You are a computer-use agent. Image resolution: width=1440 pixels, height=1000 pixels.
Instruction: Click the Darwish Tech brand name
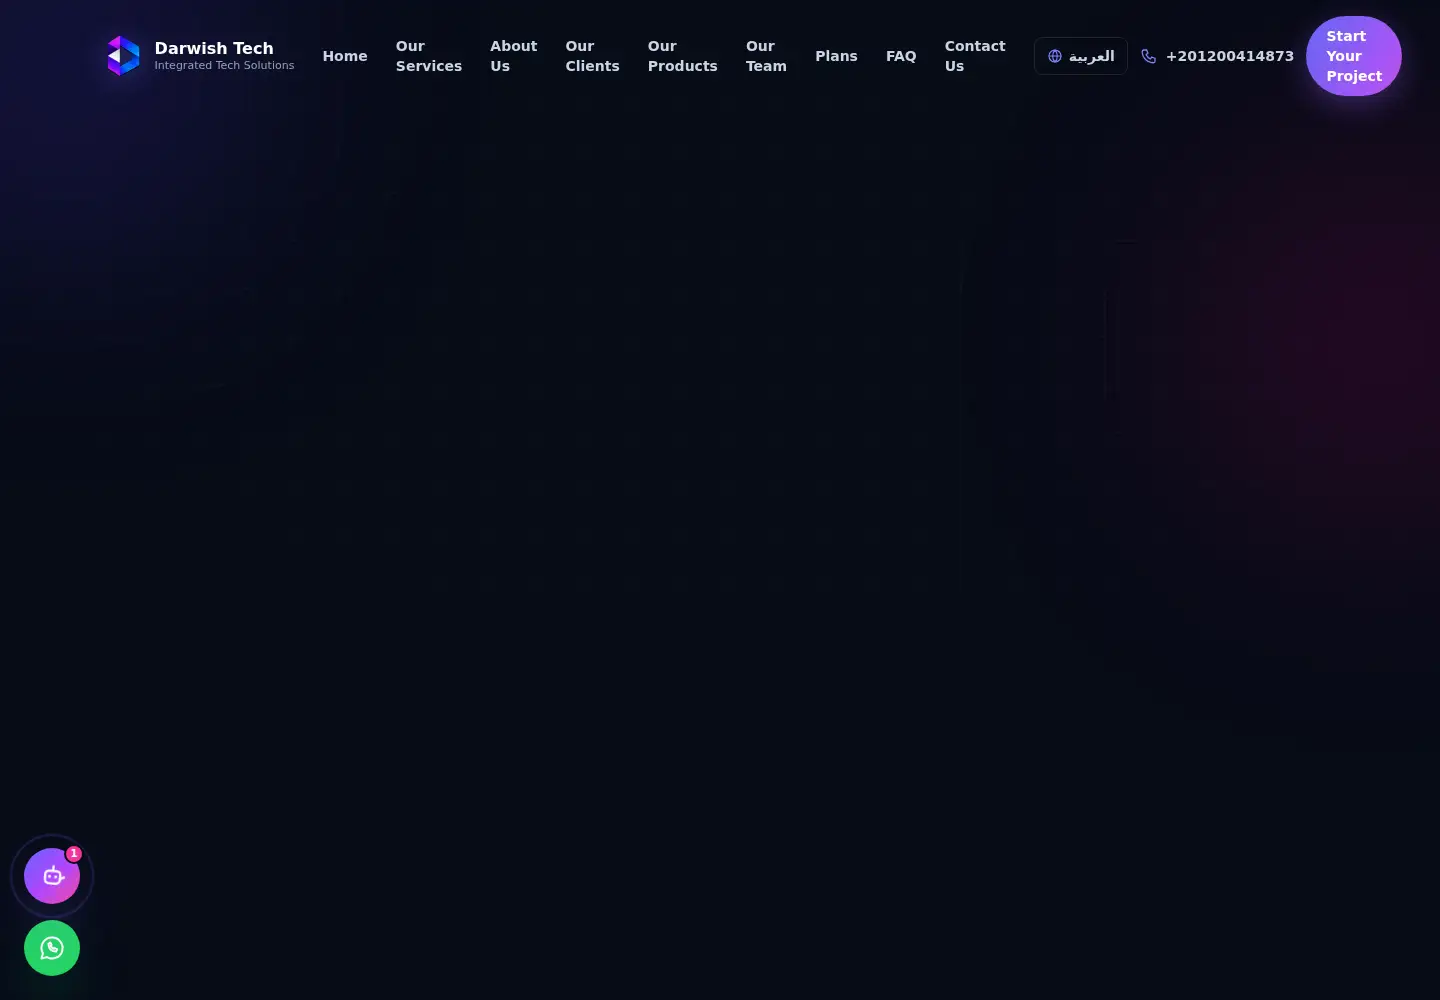(x=214, y=48)
